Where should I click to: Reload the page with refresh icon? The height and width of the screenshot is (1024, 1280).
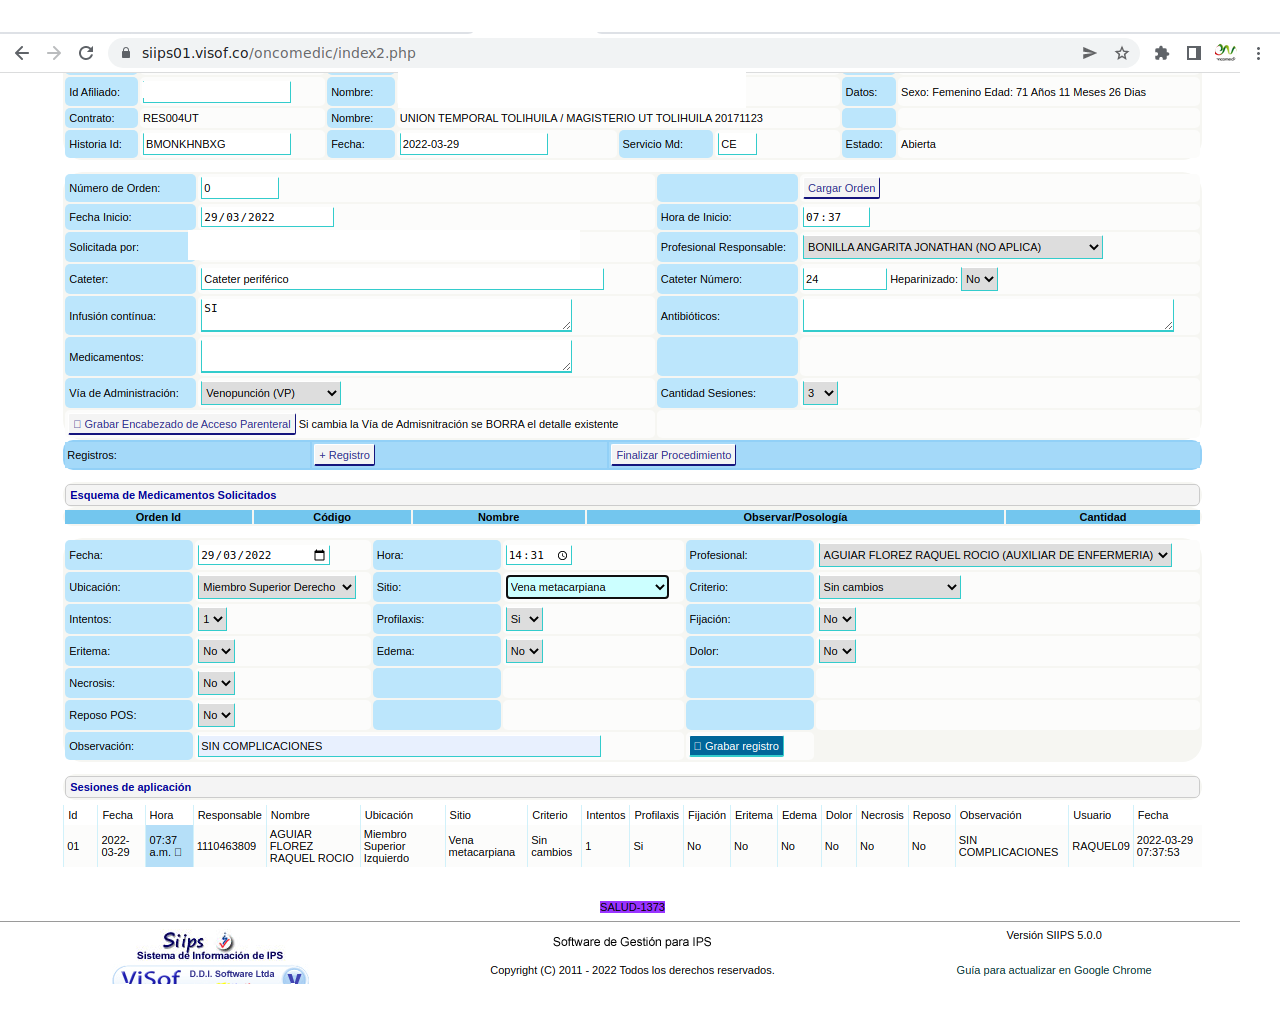[86, 53]
